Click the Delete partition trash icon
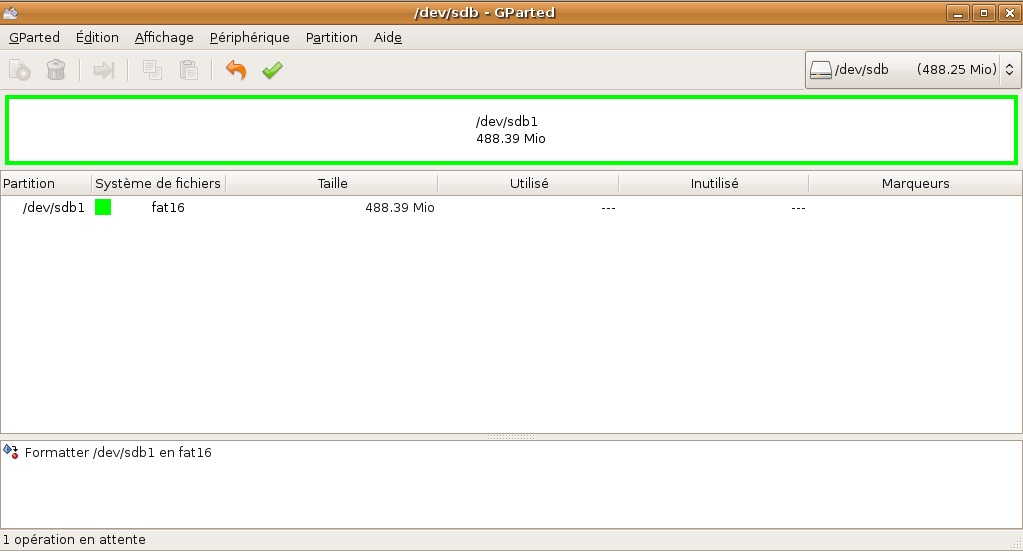Screen dimensions: 1023x552 click(x=56, y=70)
